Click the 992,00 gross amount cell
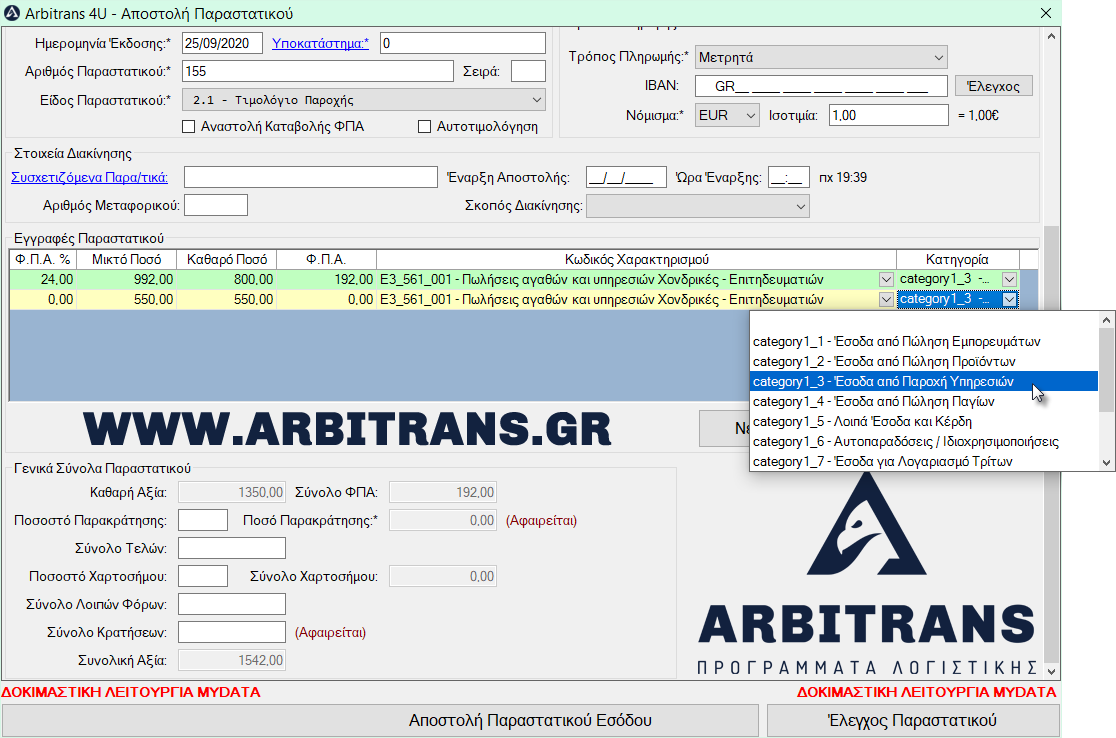 tap(126, 280)
